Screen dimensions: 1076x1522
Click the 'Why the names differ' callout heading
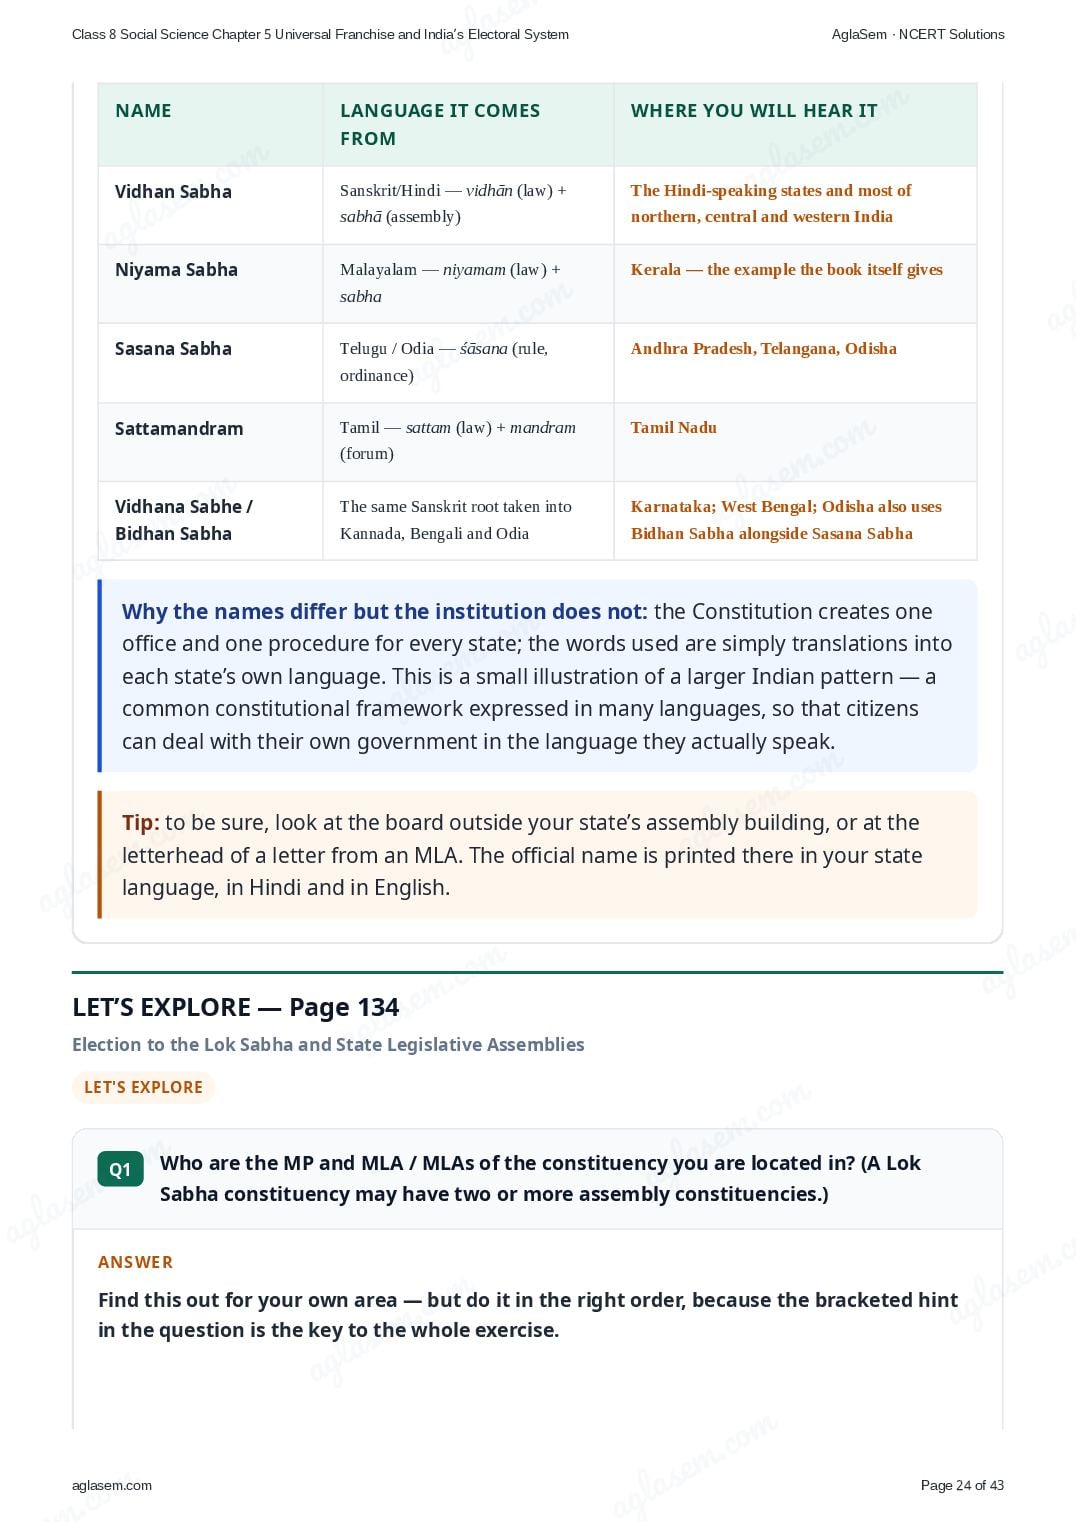(385, 611)
